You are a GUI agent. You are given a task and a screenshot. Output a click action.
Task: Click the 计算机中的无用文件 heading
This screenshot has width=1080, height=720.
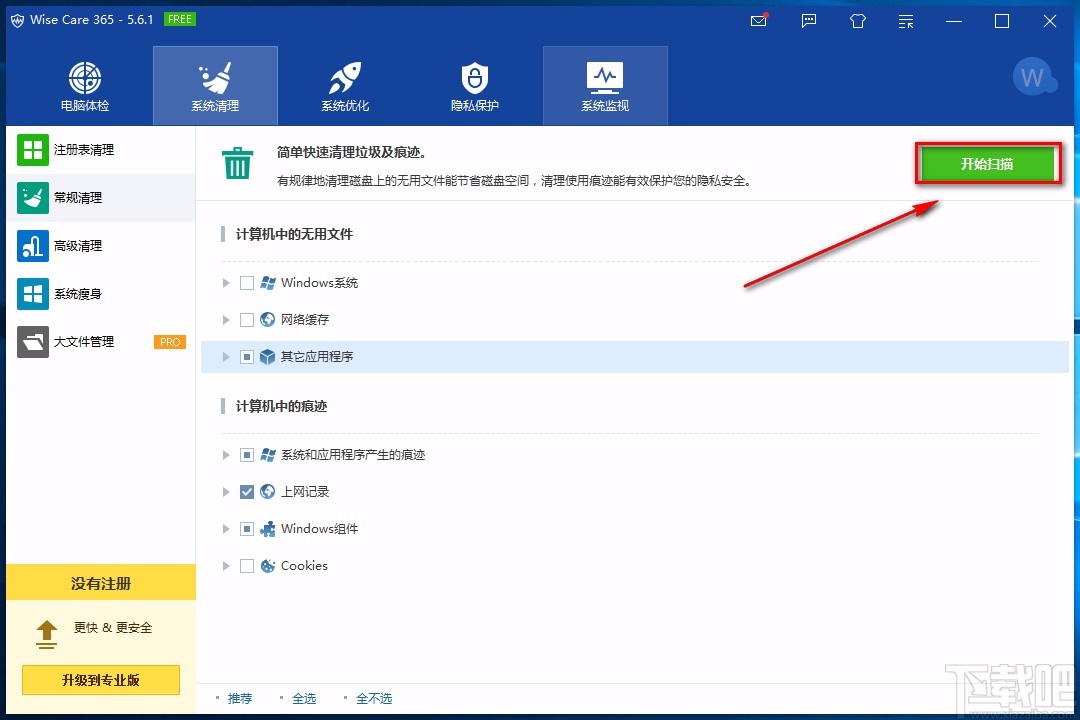(x=294, y=234)
